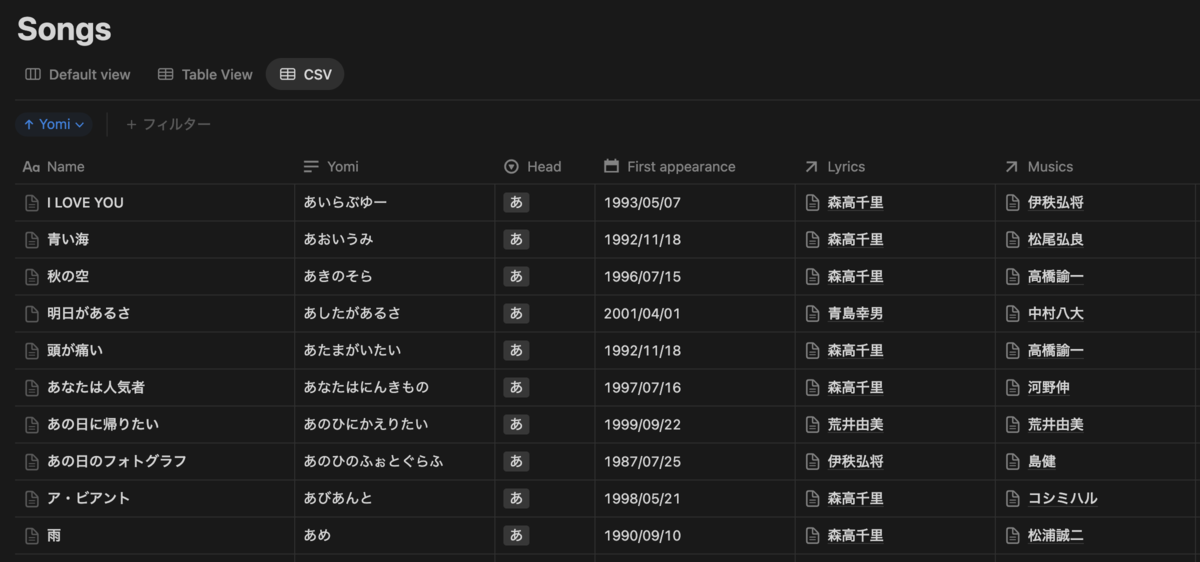
Task: Click the Yomi column header
Action: click(394, 166)
